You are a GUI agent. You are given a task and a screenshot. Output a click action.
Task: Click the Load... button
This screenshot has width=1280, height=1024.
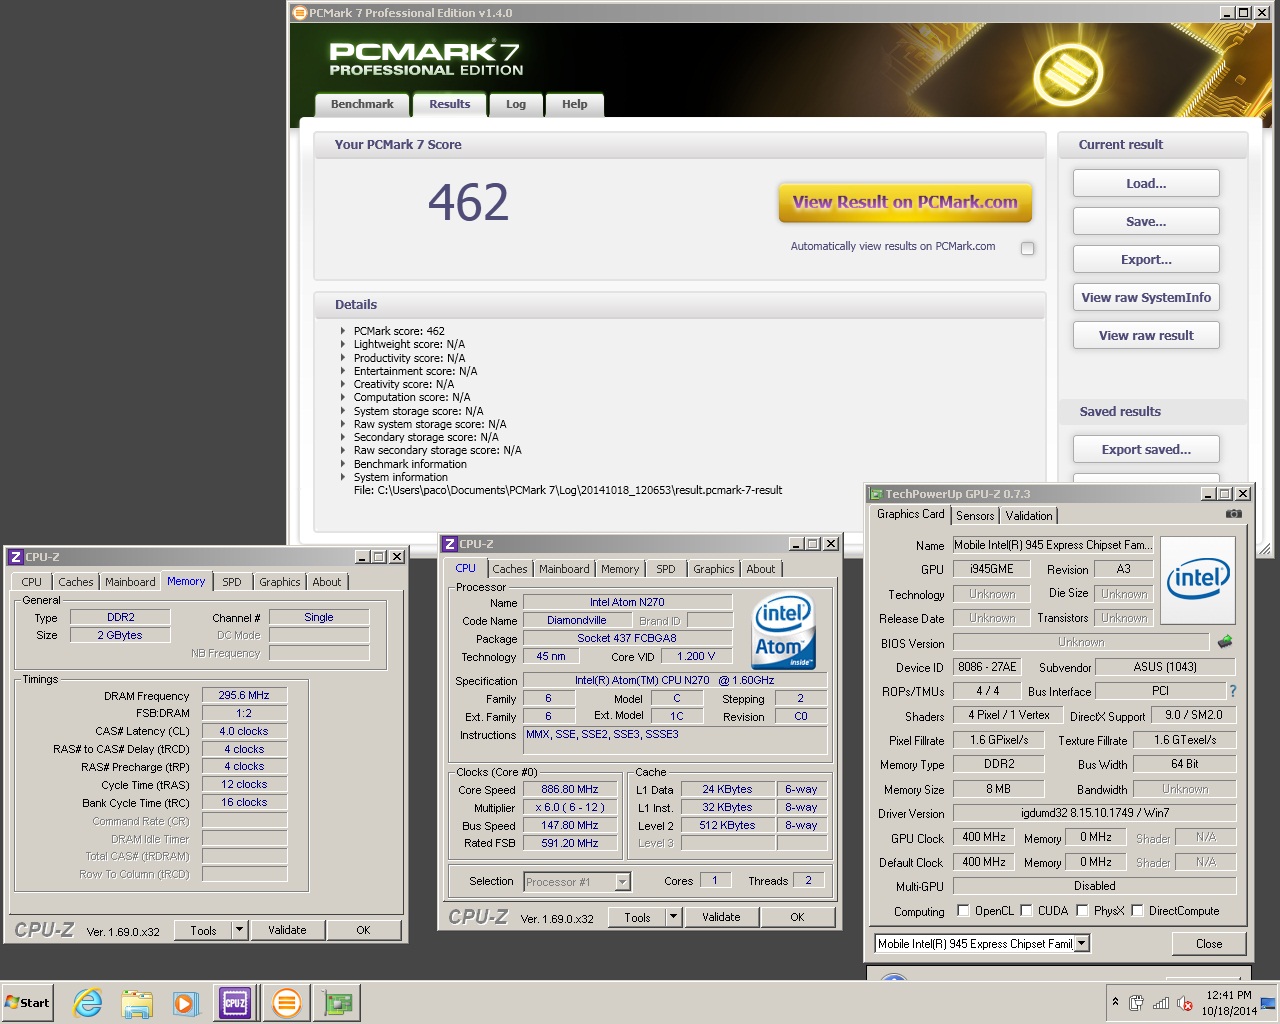tap(1146, 184)
